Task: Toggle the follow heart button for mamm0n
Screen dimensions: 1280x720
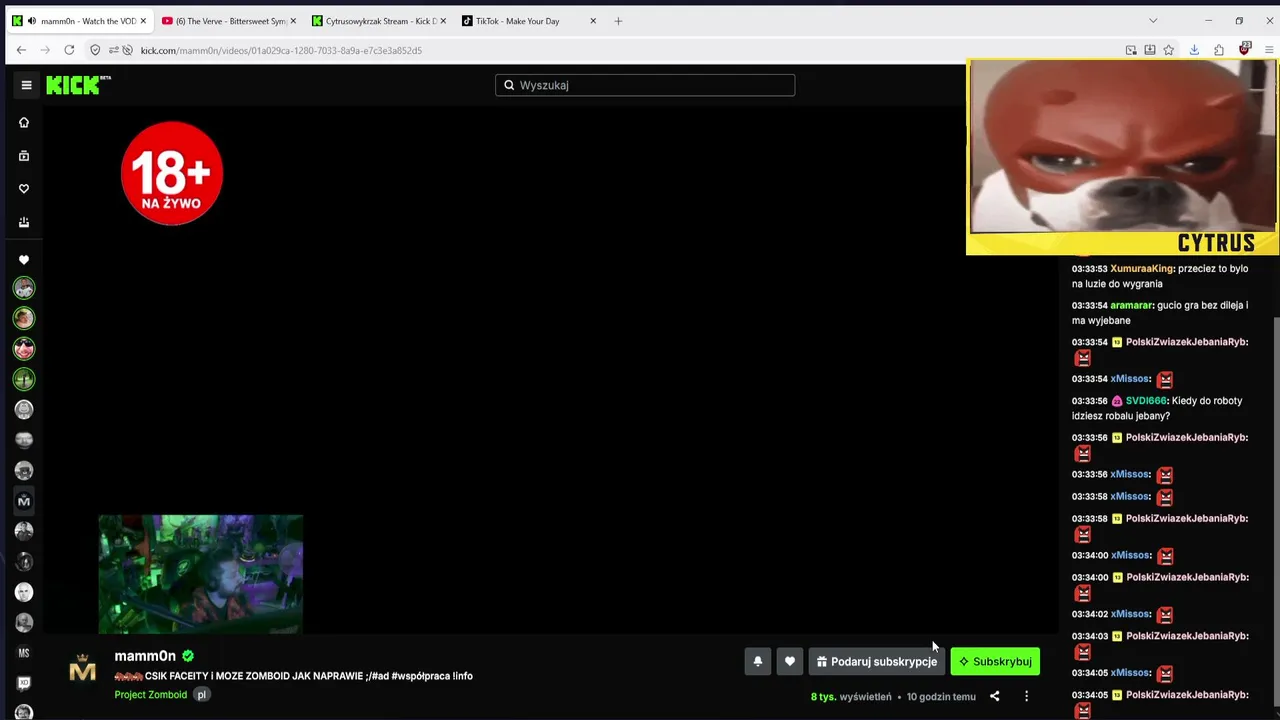Action: click(790, 661)
